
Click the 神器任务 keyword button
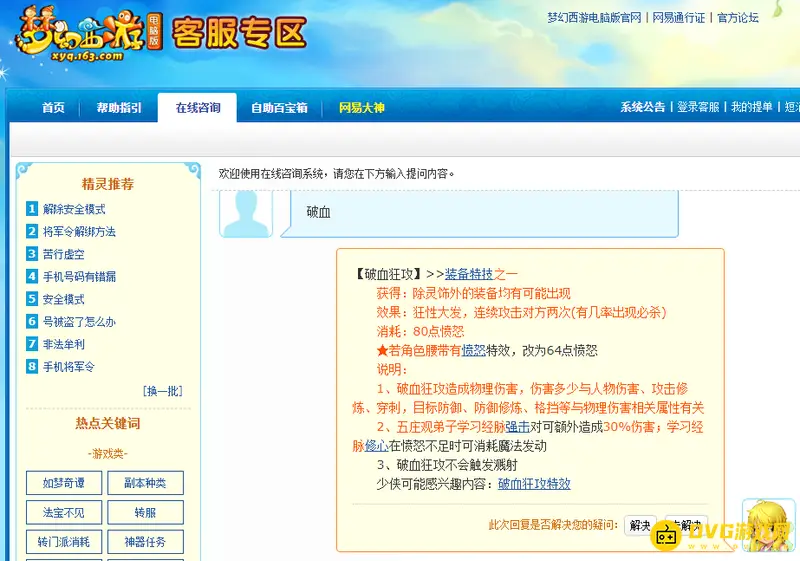pos(145,542)
